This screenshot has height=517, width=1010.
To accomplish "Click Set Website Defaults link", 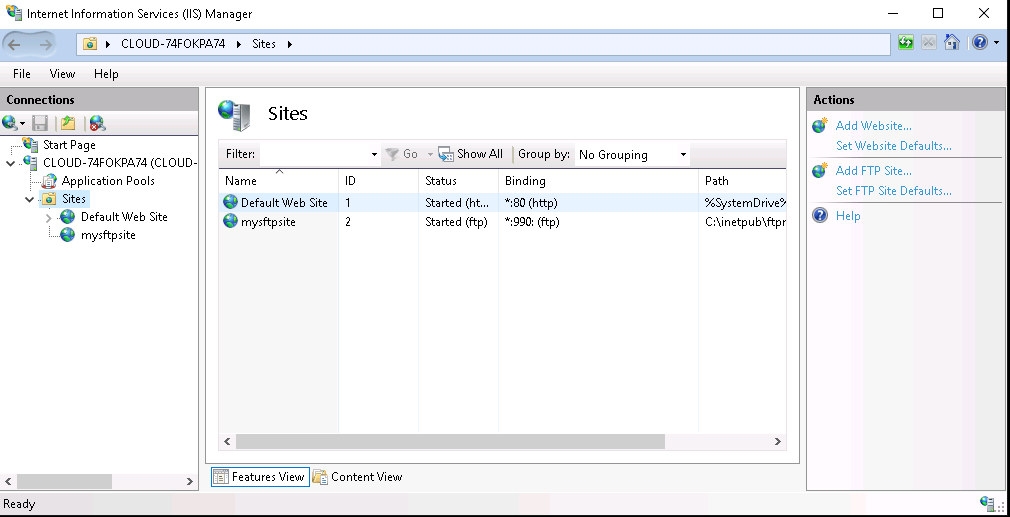I will 893,146.
